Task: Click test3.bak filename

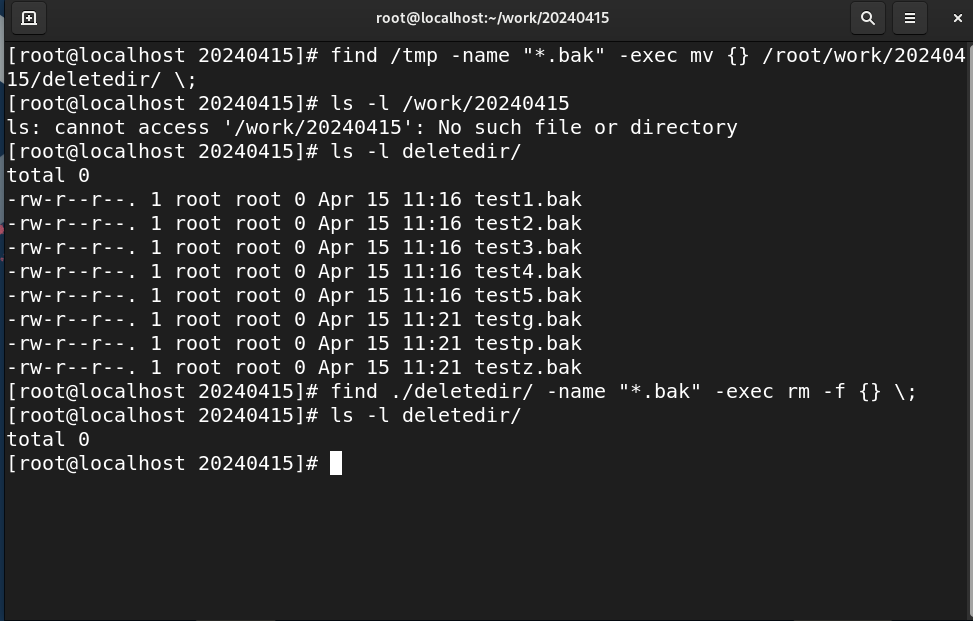Action: (528, 248)
